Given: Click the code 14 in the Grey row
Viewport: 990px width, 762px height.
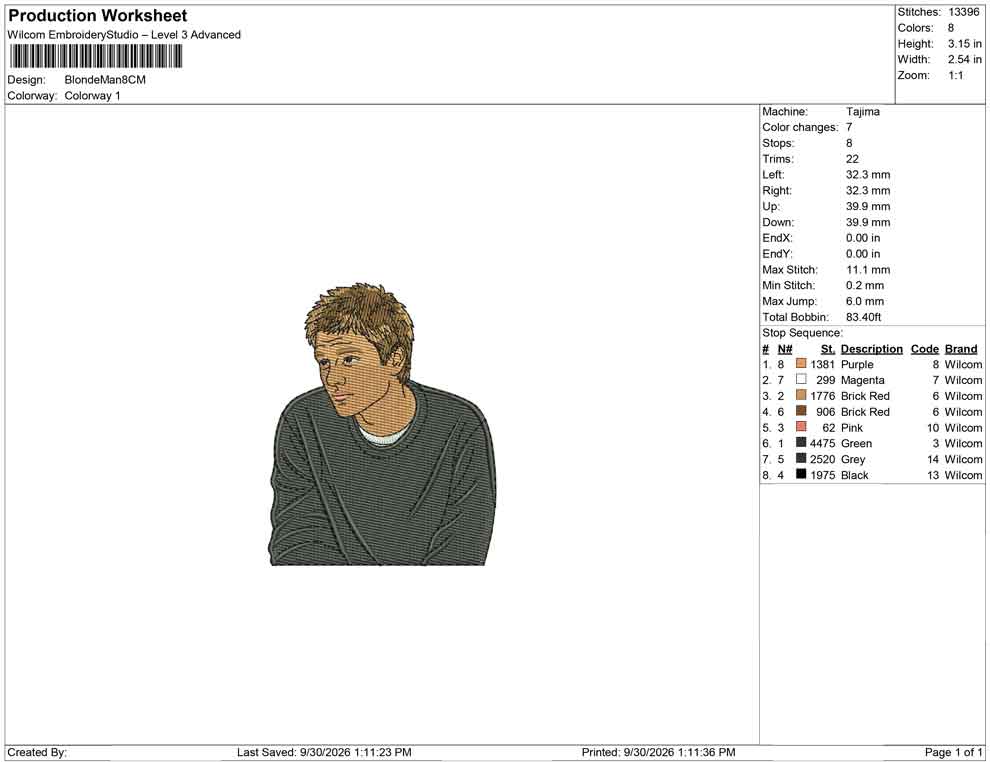Looking at the screenshot, I should click(933, 459).
